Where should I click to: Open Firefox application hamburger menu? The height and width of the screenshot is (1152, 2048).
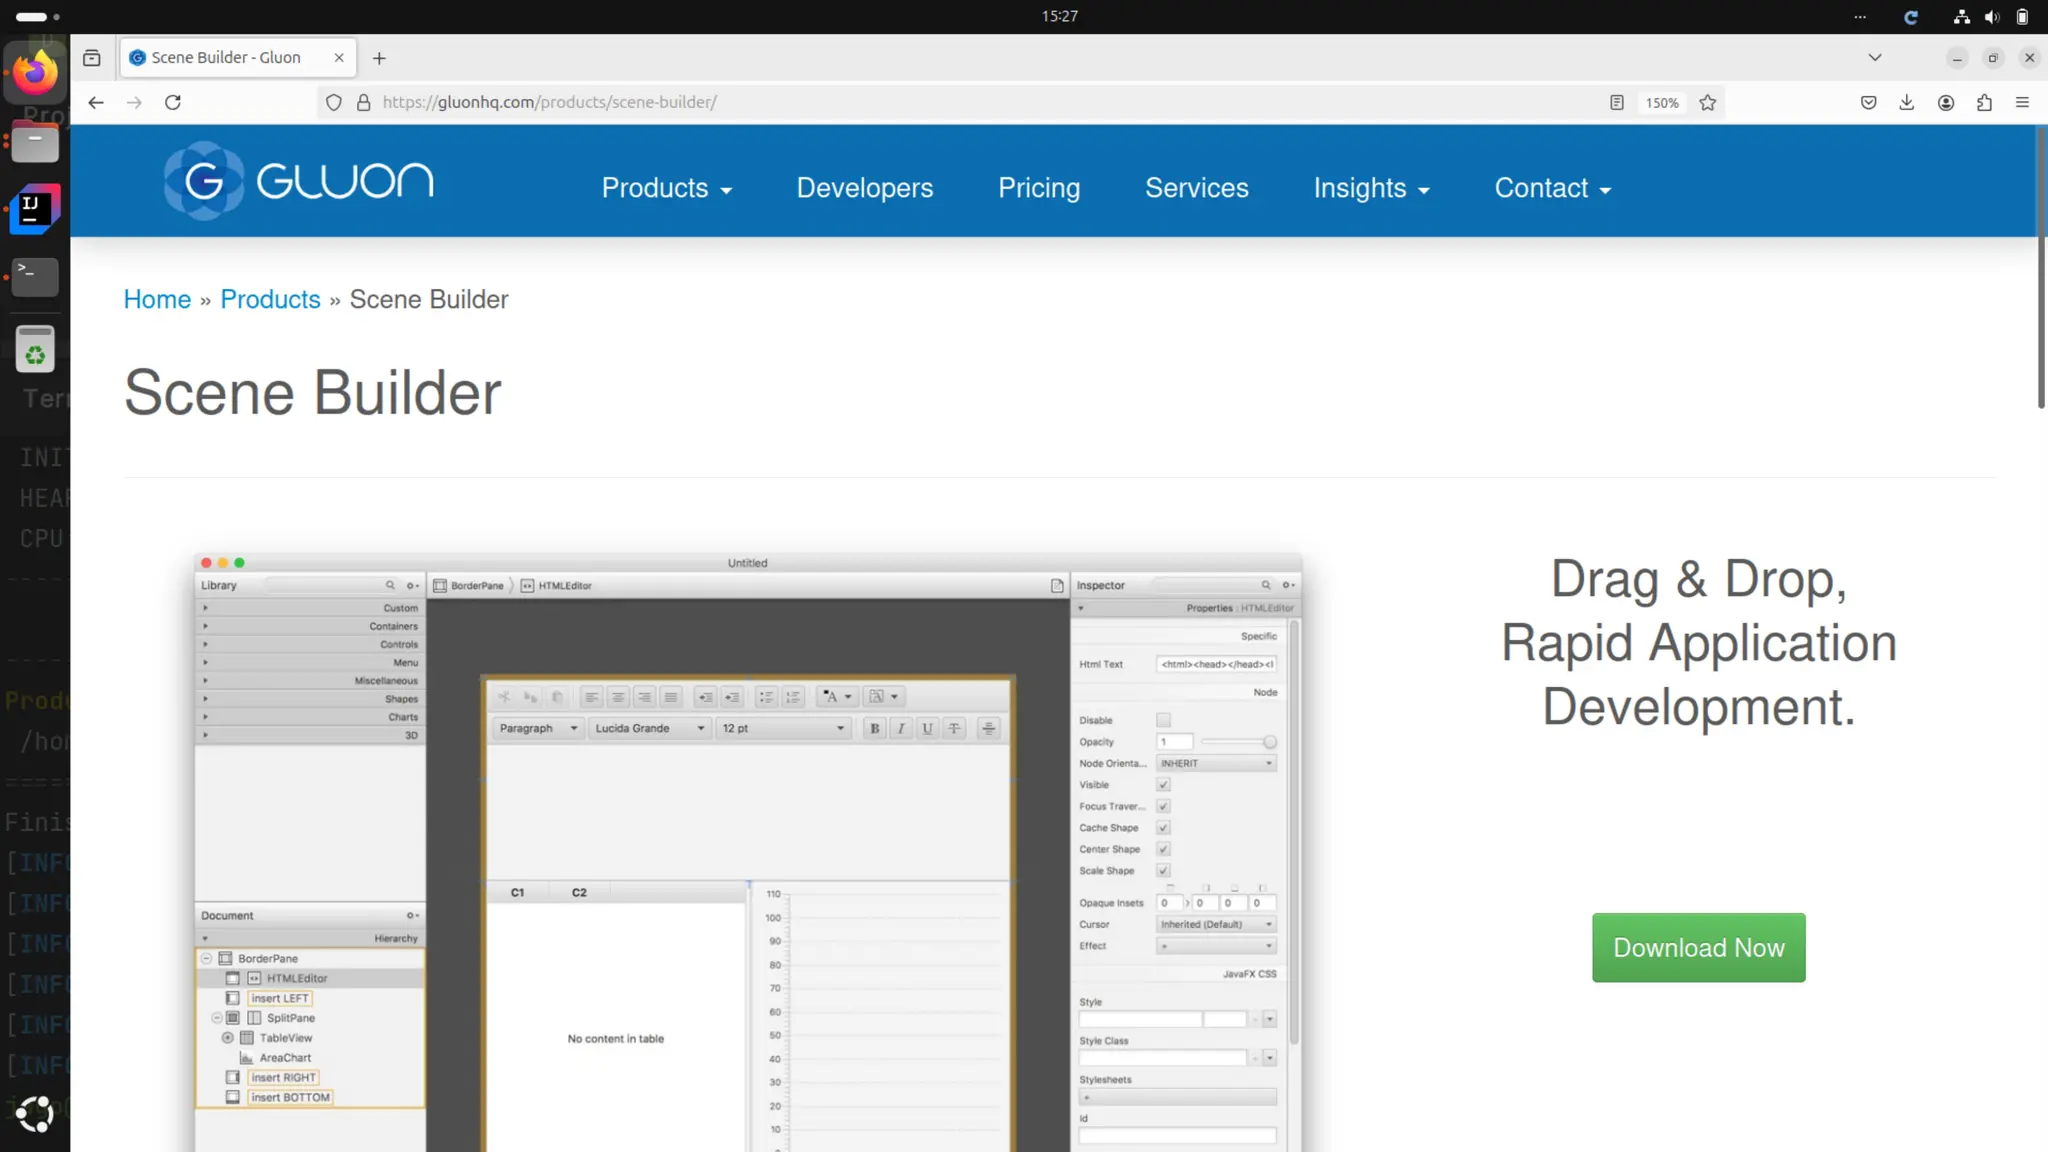2022,102
